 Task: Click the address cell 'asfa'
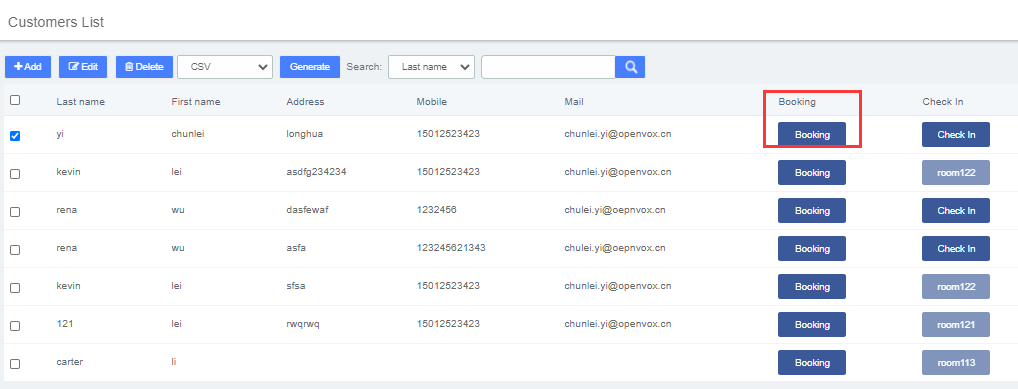[296, 248]
